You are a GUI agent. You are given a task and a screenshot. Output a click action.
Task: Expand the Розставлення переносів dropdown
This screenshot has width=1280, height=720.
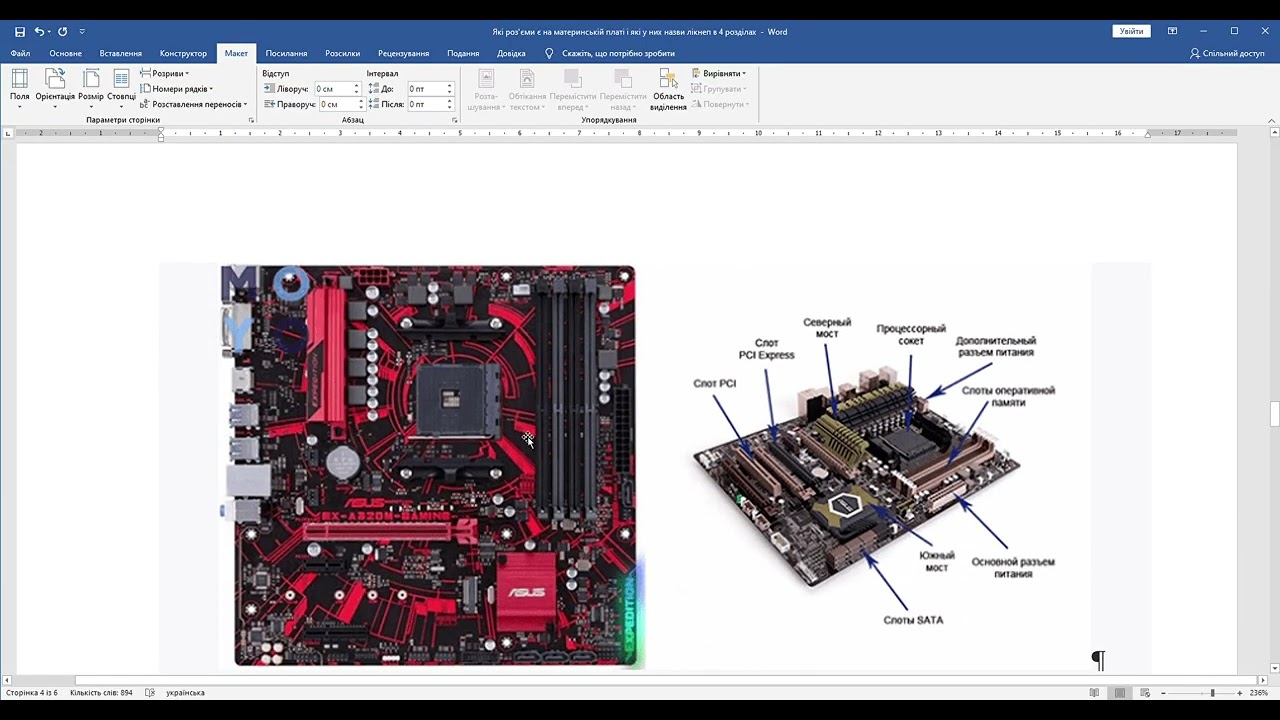tap(194, 104)
